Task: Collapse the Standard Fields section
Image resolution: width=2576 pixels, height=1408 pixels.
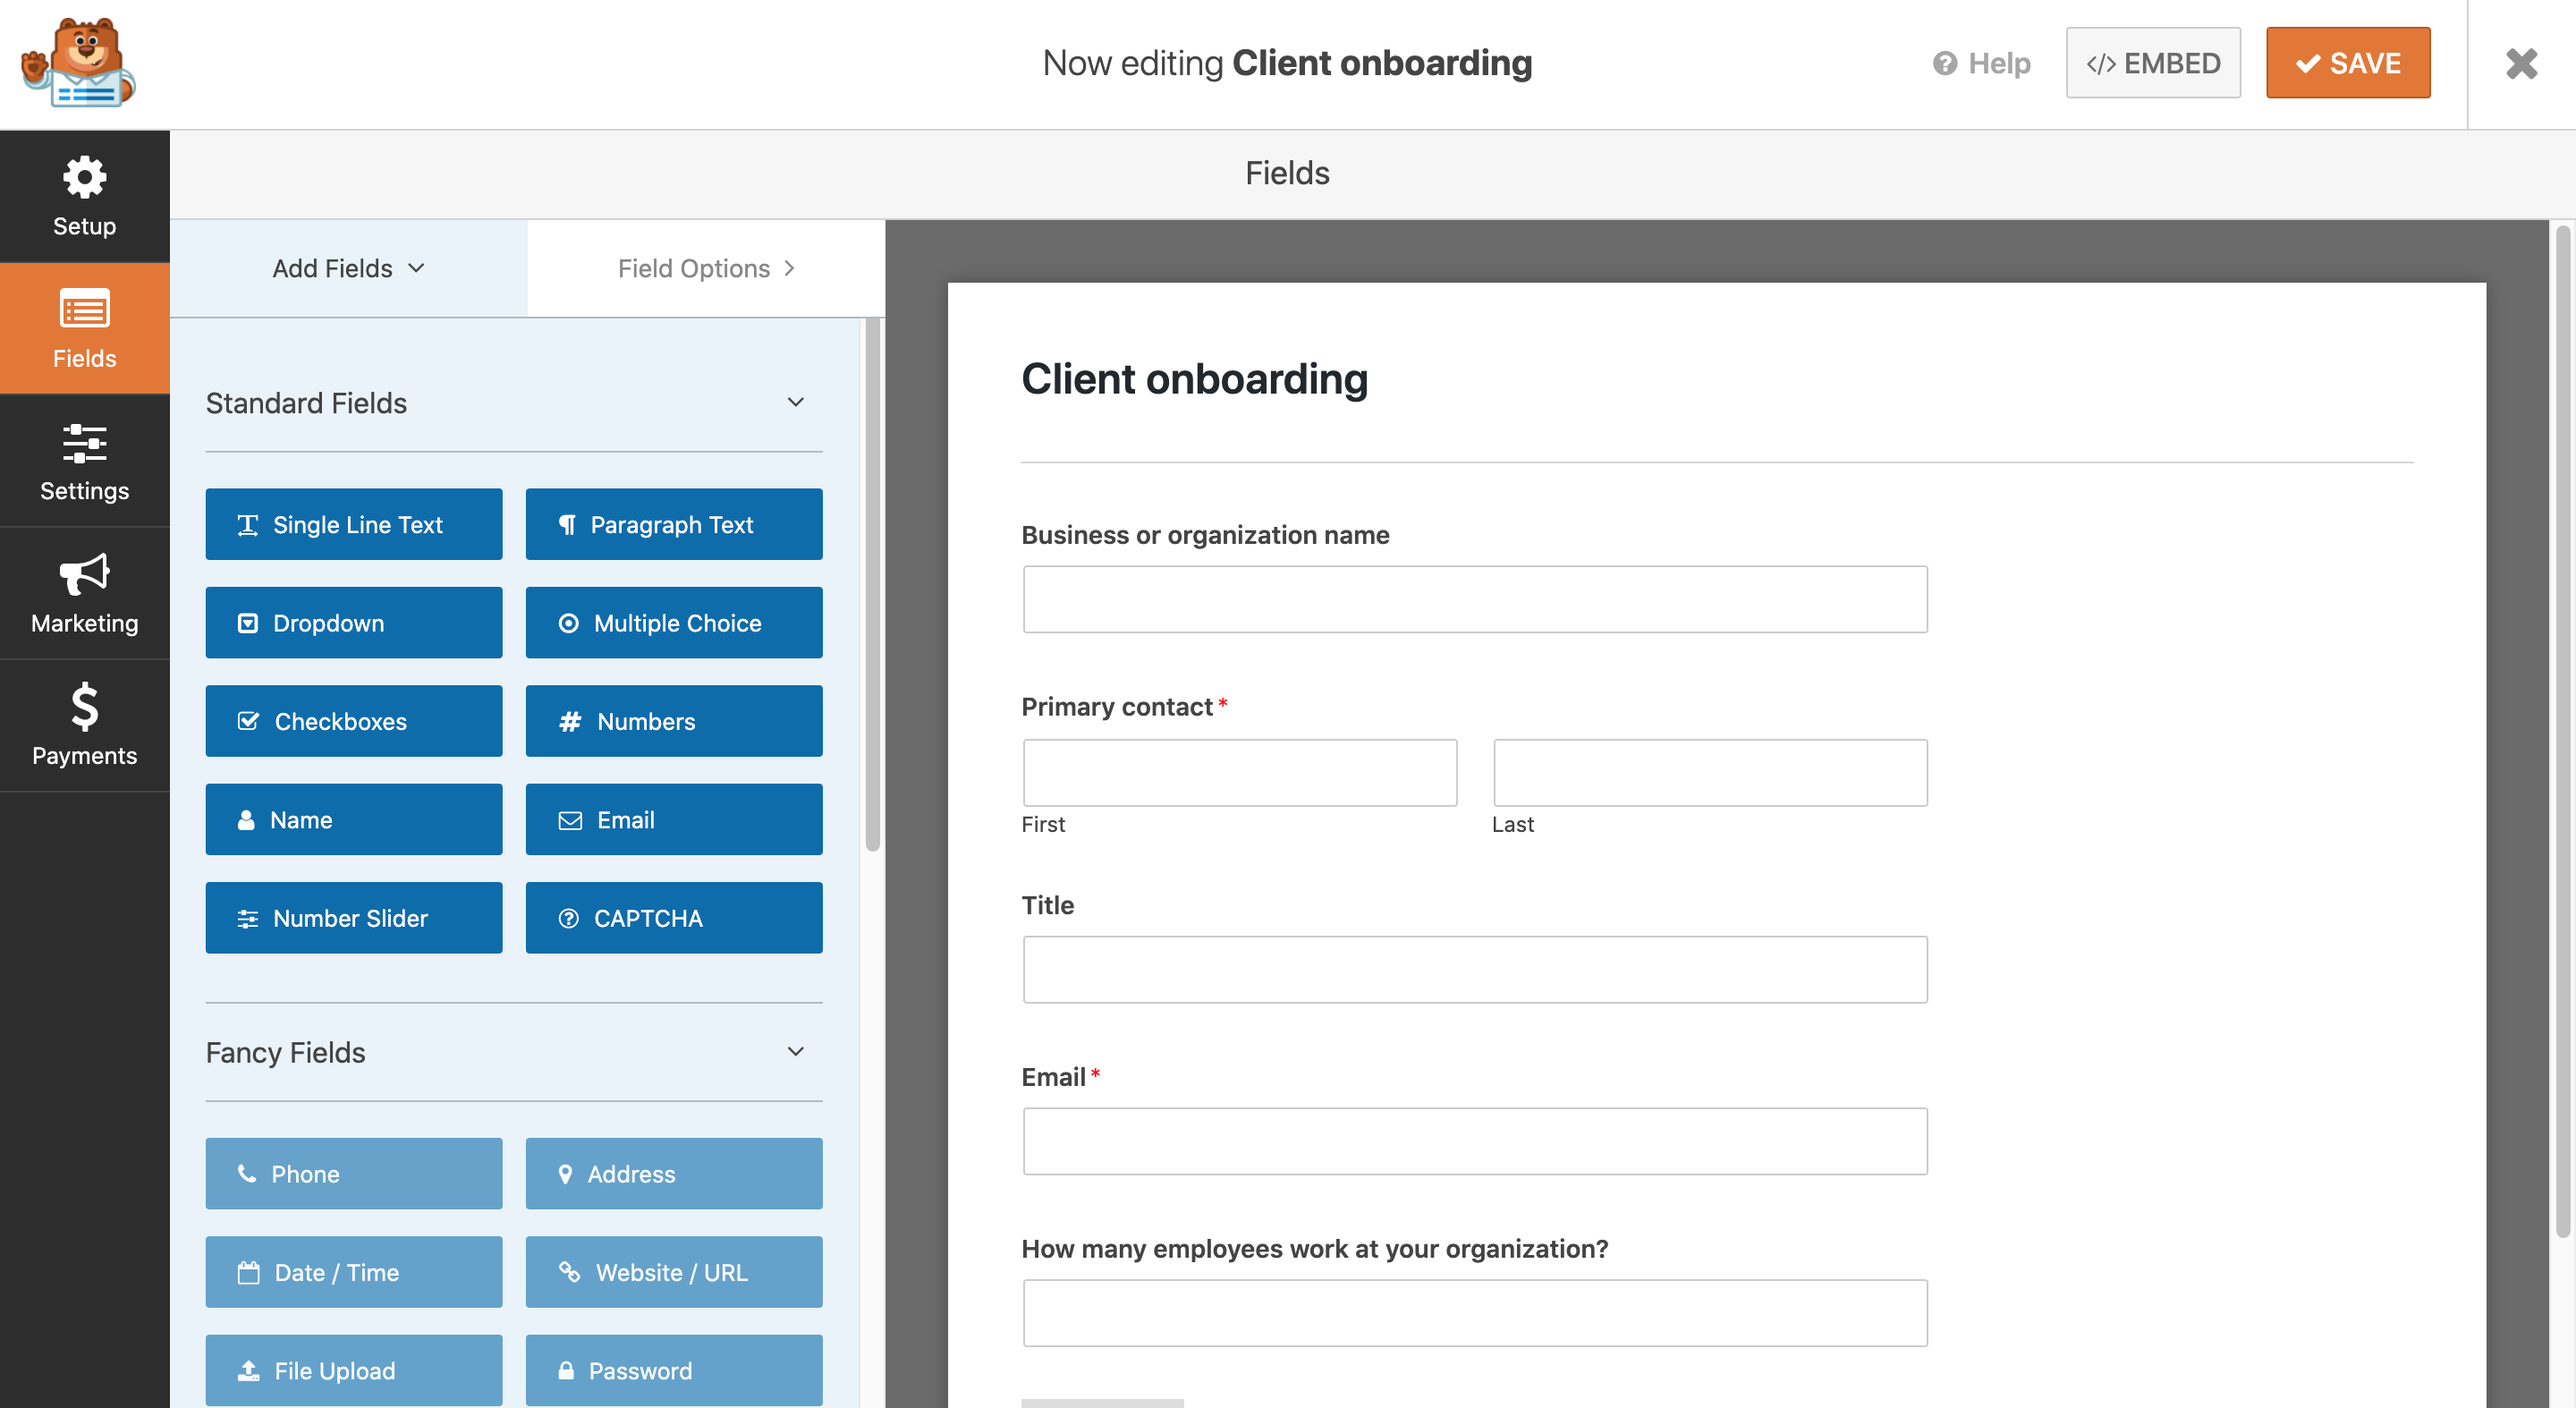Action: coord(792,403)
